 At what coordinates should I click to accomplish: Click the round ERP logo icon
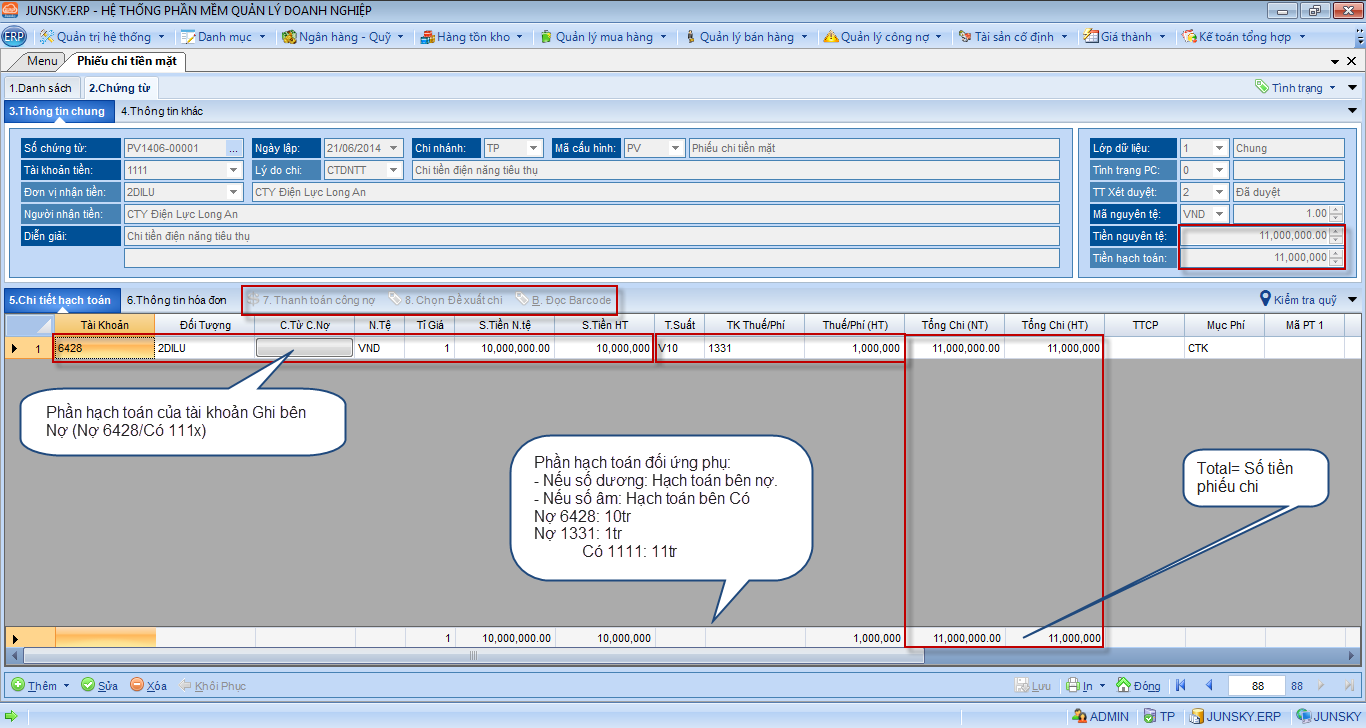point(14,37)
